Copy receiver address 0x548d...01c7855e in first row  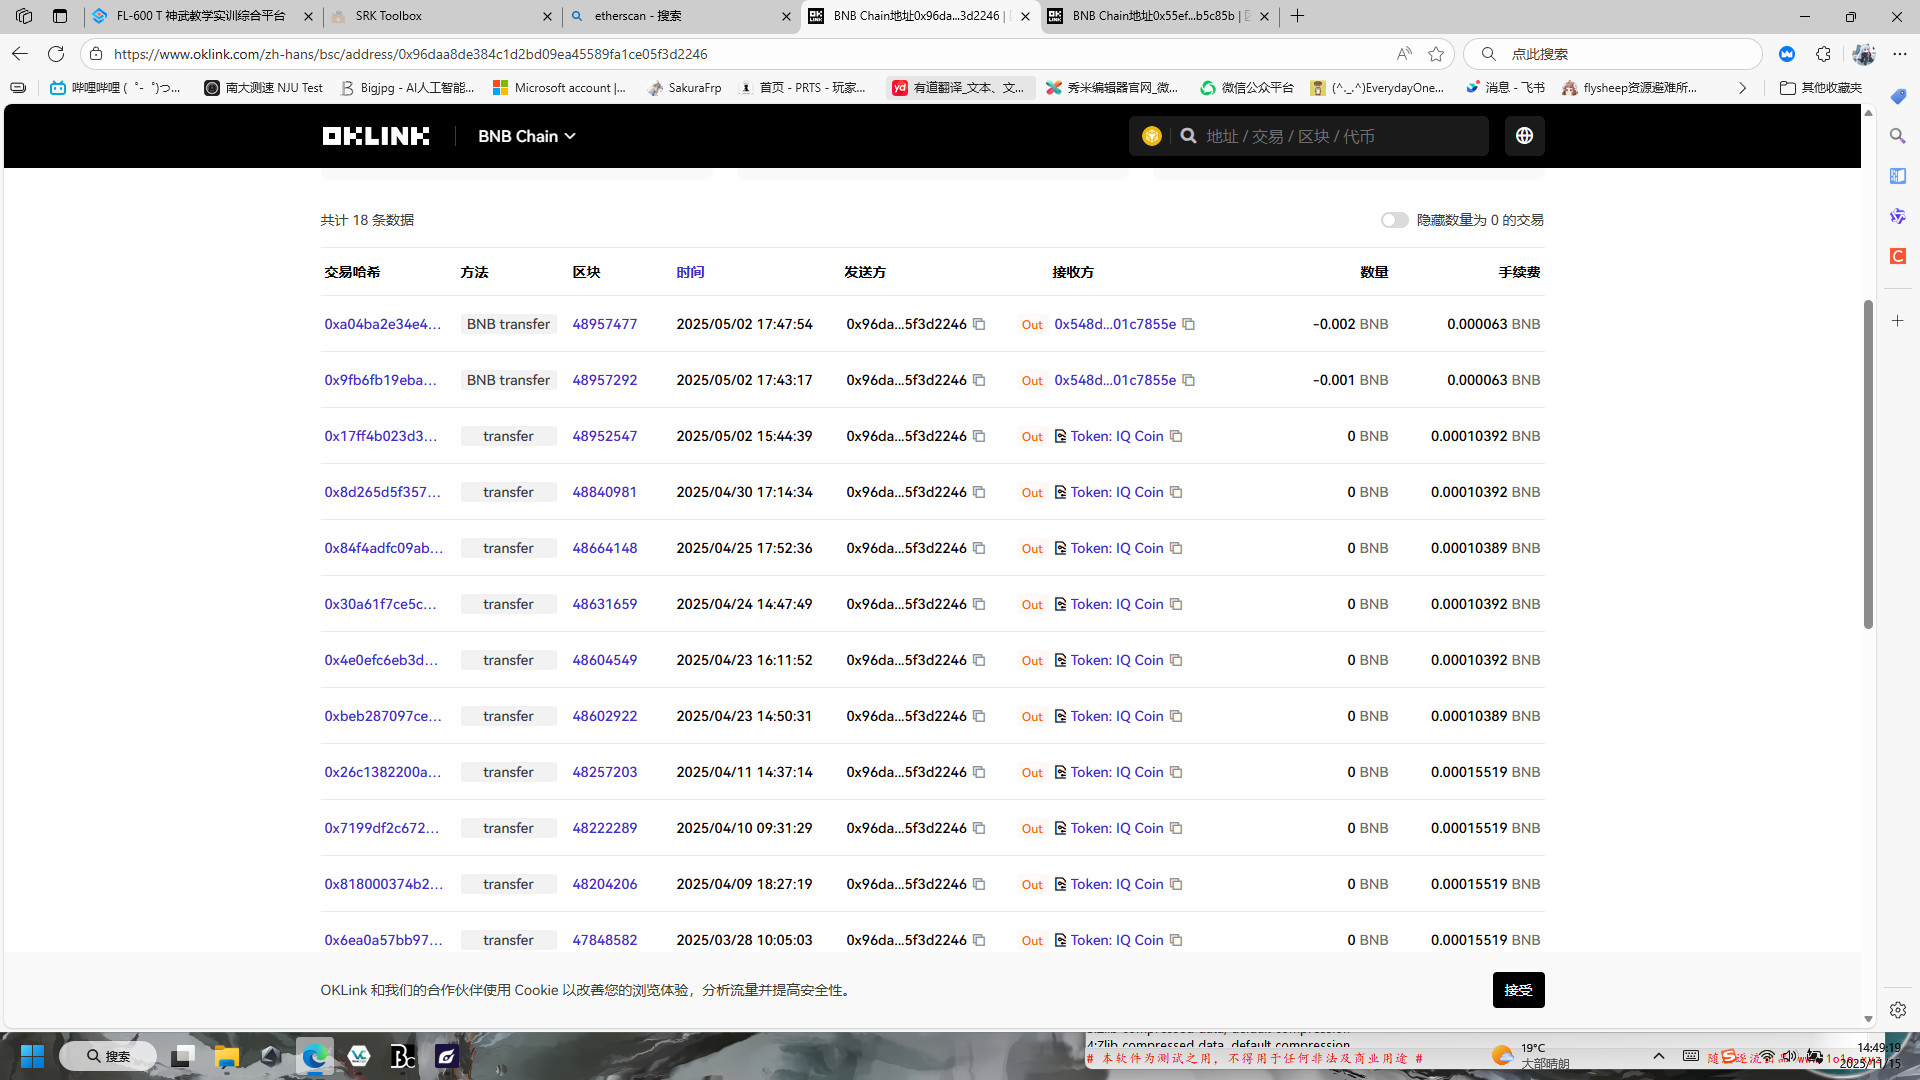coord(1188,324)
